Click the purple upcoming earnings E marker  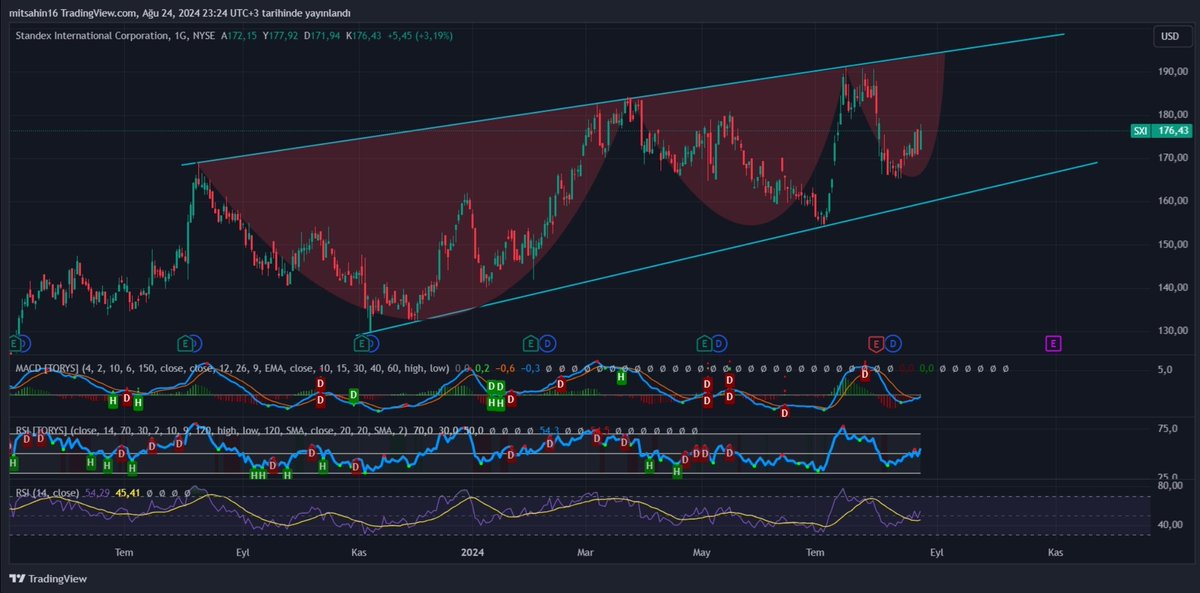[x=1053, y=344]
